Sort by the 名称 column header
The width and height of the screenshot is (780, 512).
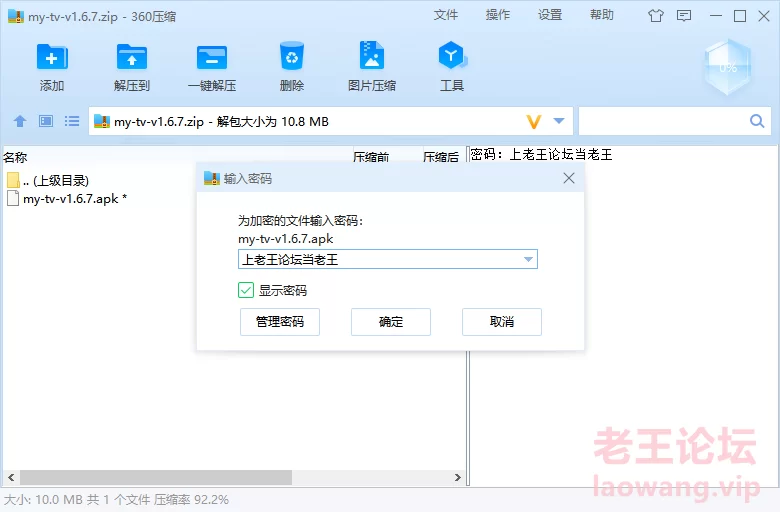tap(15, 157)
